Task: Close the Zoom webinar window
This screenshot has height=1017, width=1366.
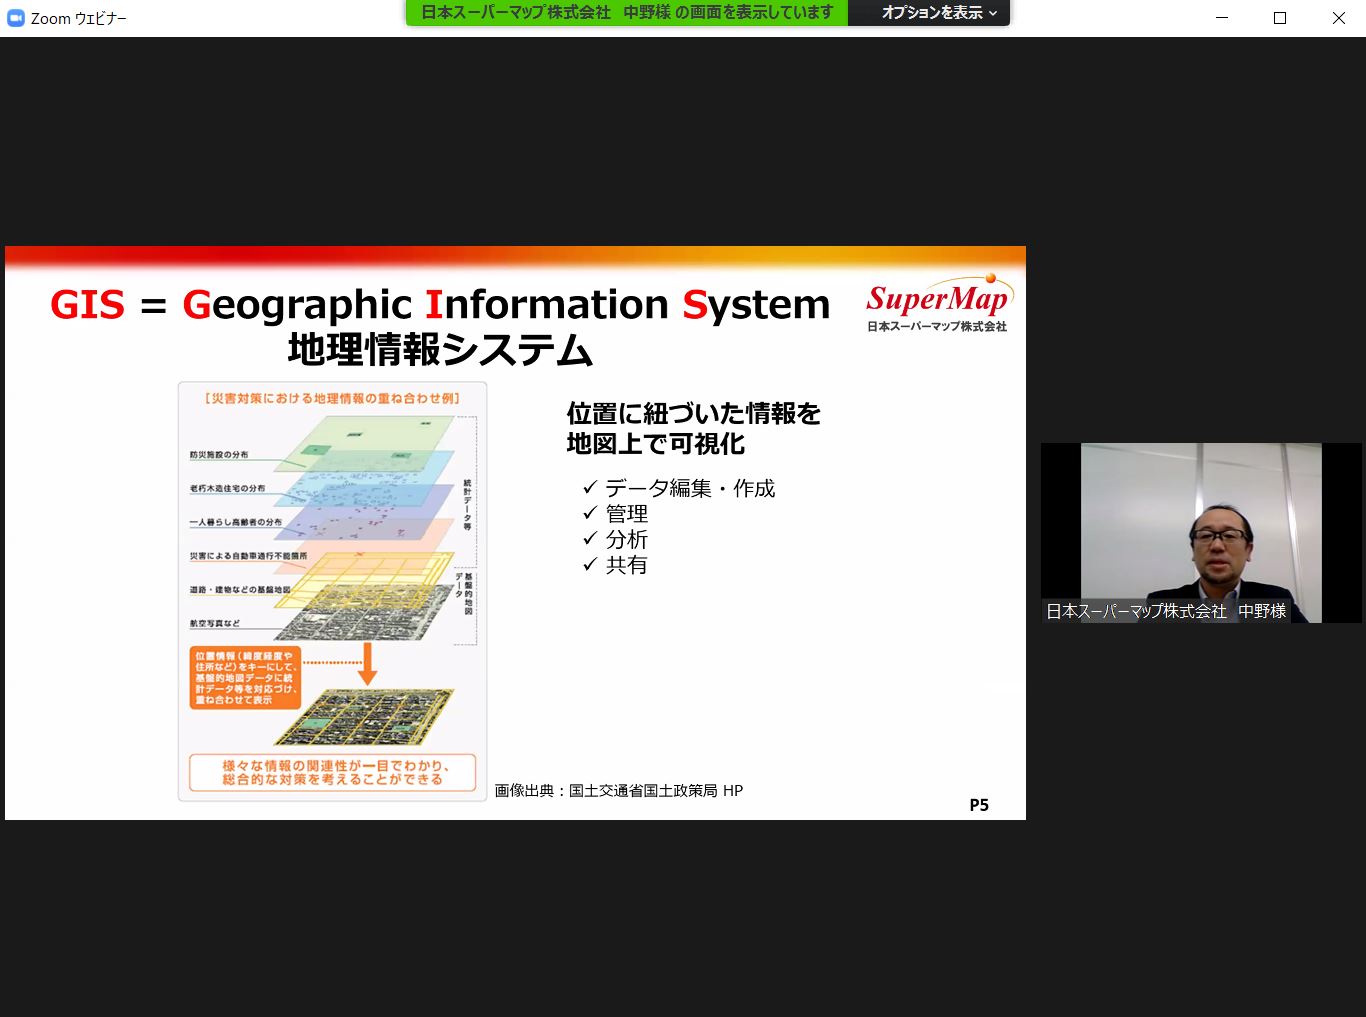Action: (1338, 18)
